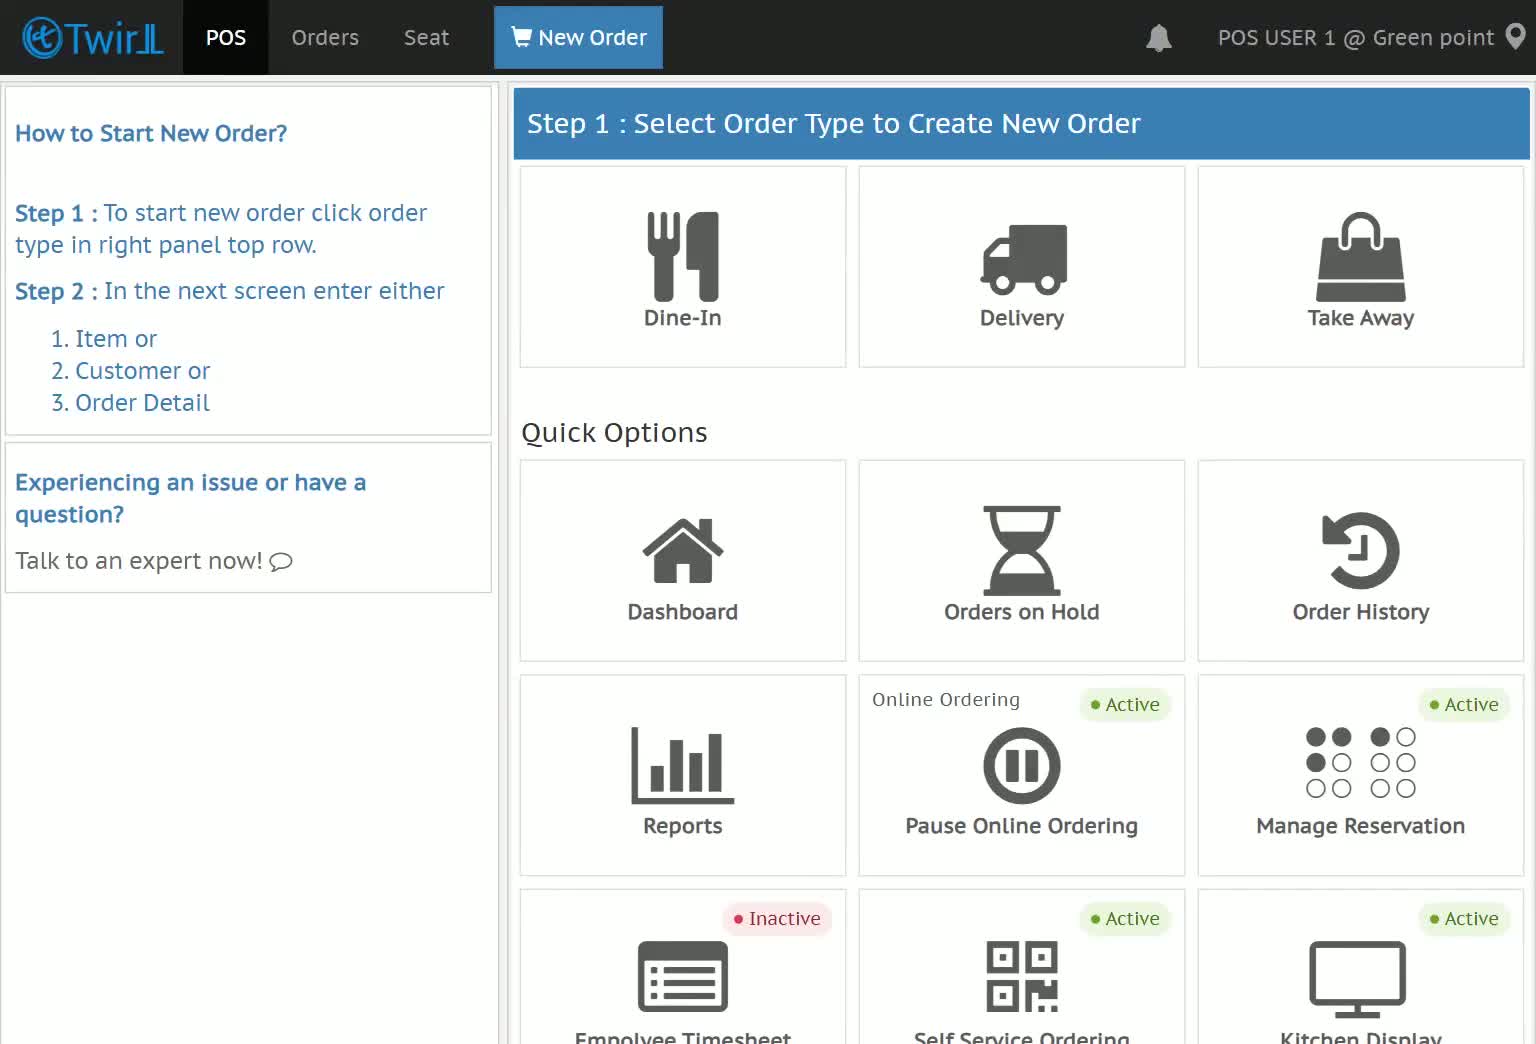Open notifications bell icon
Viewport: 1536px width, 1044px height.
click(x=1158, y=38)
